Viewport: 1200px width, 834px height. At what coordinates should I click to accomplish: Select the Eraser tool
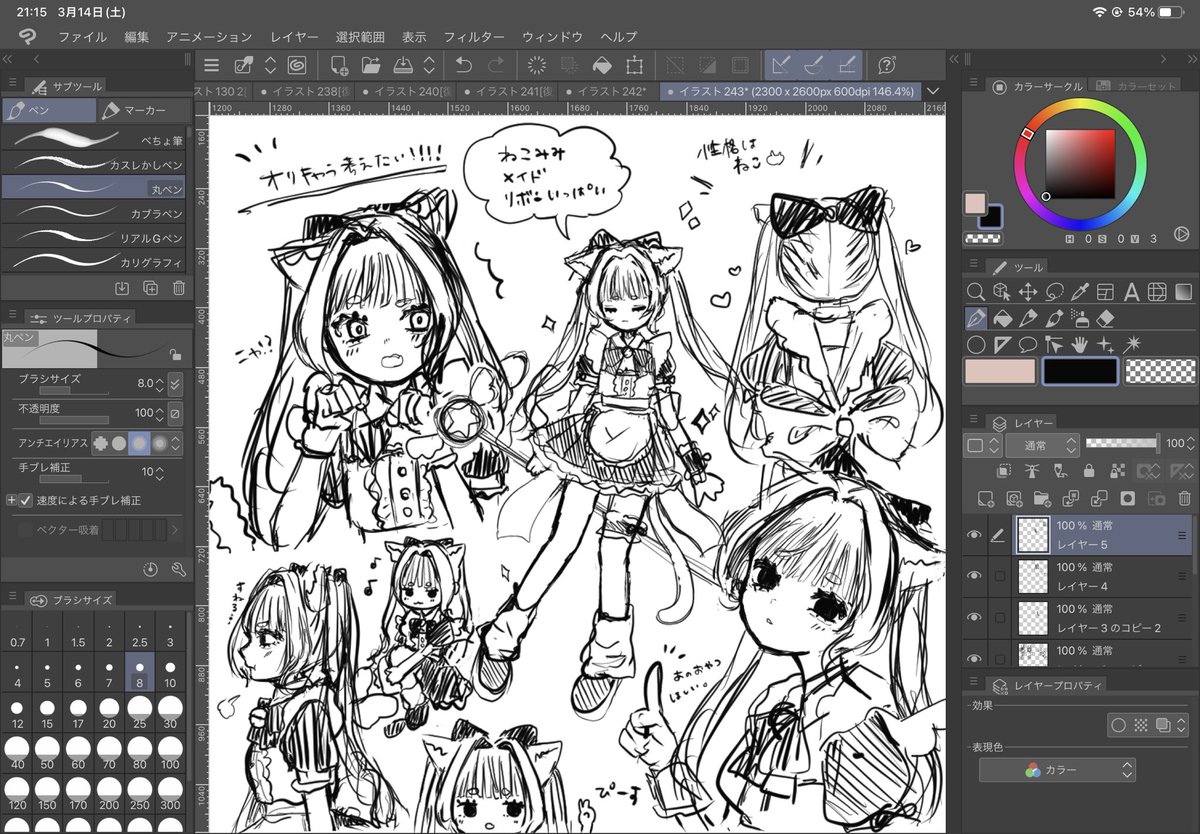1107,318
